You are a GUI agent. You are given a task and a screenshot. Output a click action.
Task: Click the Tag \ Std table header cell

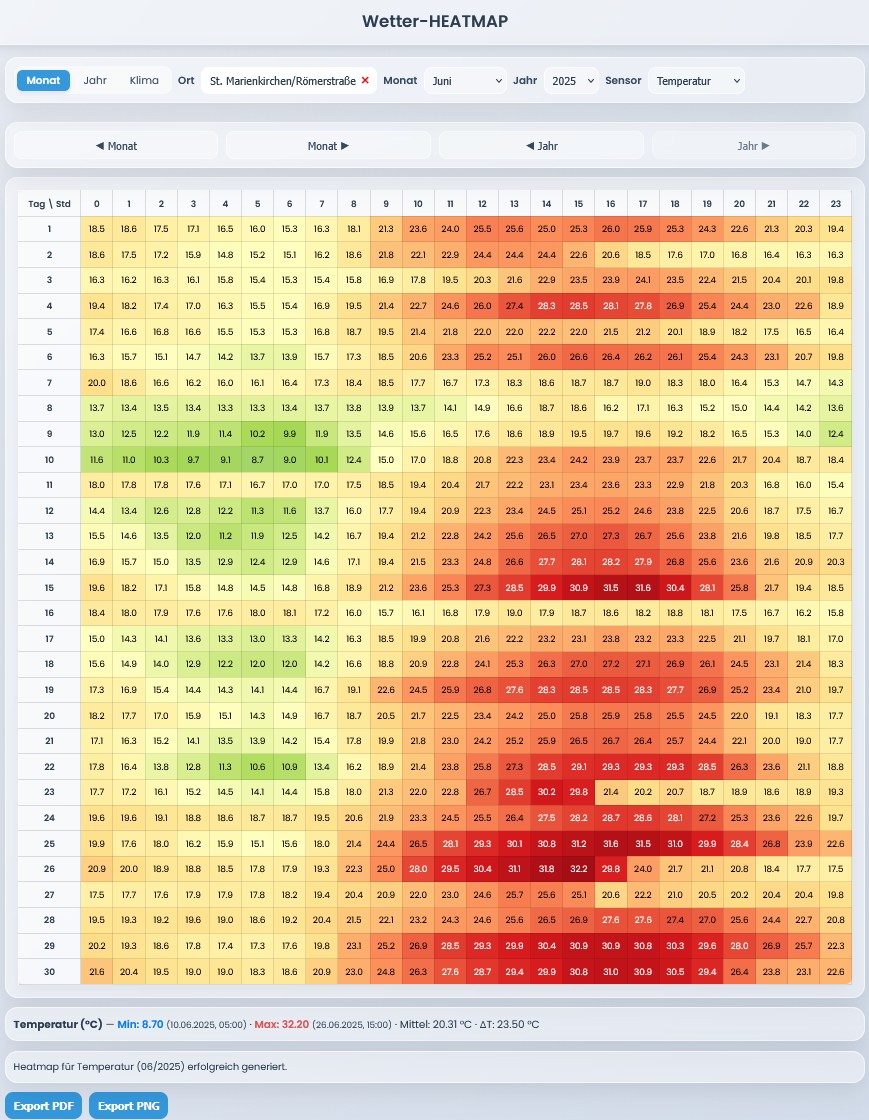(47, 203)
